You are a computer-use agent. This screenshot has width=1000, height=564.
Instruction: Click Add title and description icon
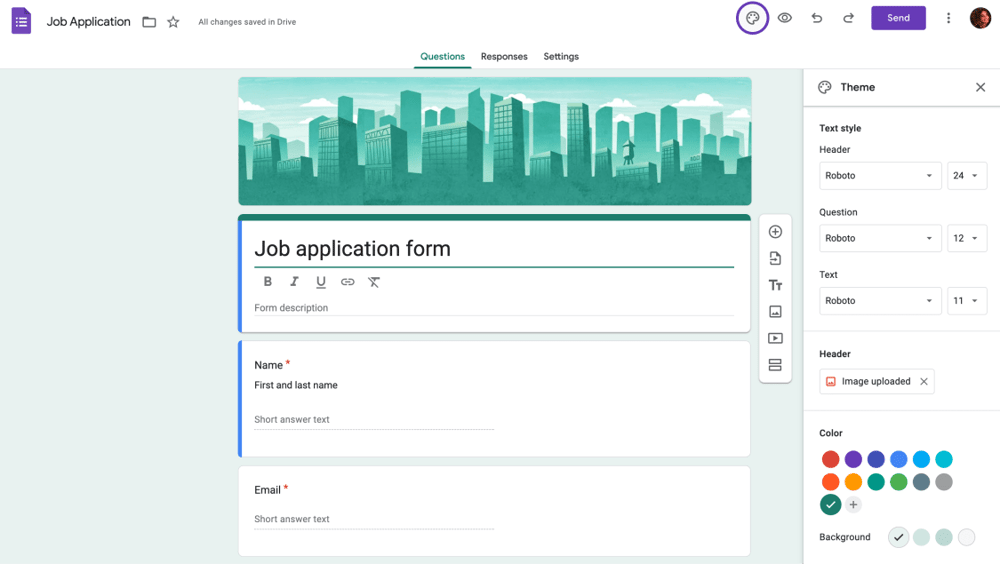(x=775, y=285)
